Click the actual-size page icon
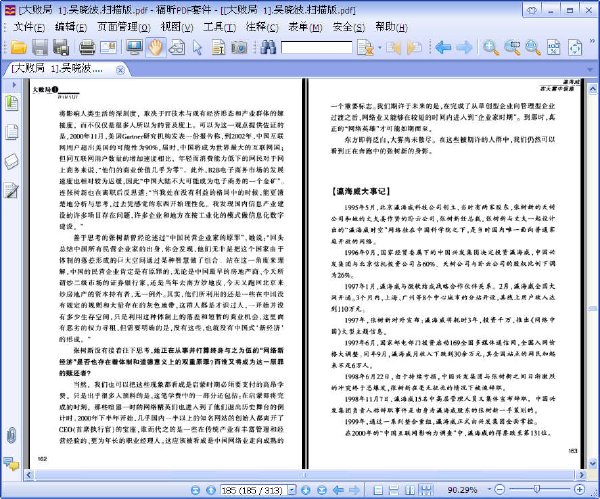600x499 pixels. coord(554,48)
